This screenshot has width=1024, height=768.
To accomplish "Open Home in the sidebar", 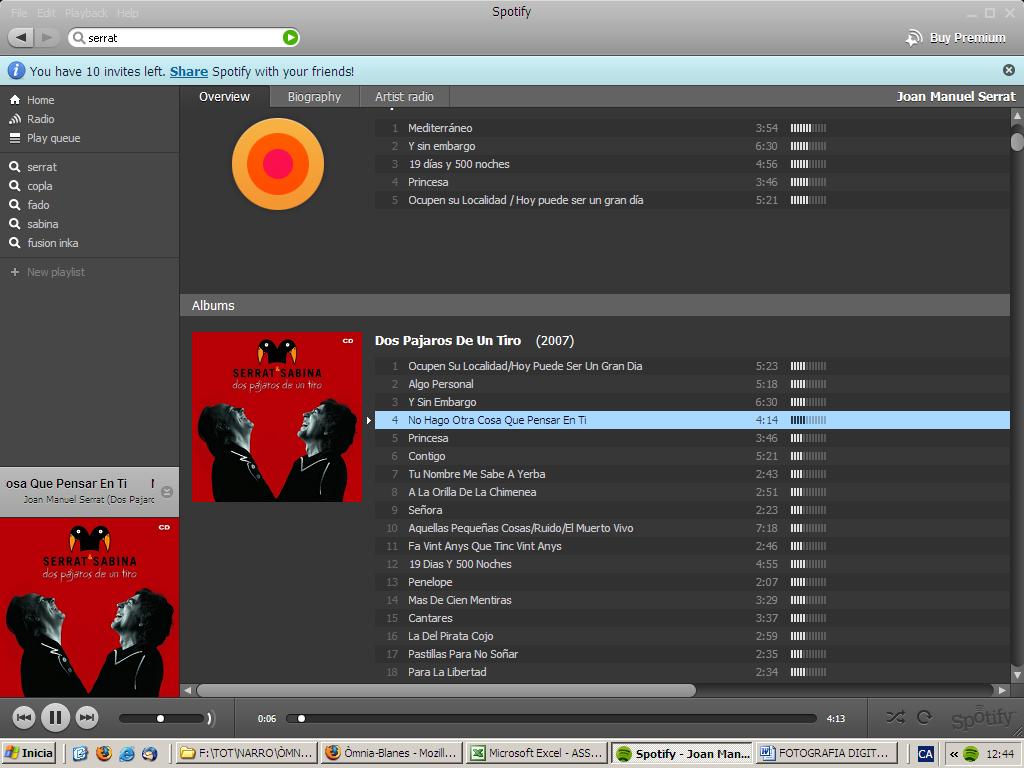I will 40,100.
